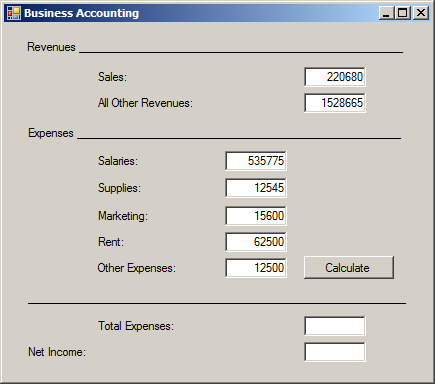
Task: Click the Calculate button
Action: (349, 267)
